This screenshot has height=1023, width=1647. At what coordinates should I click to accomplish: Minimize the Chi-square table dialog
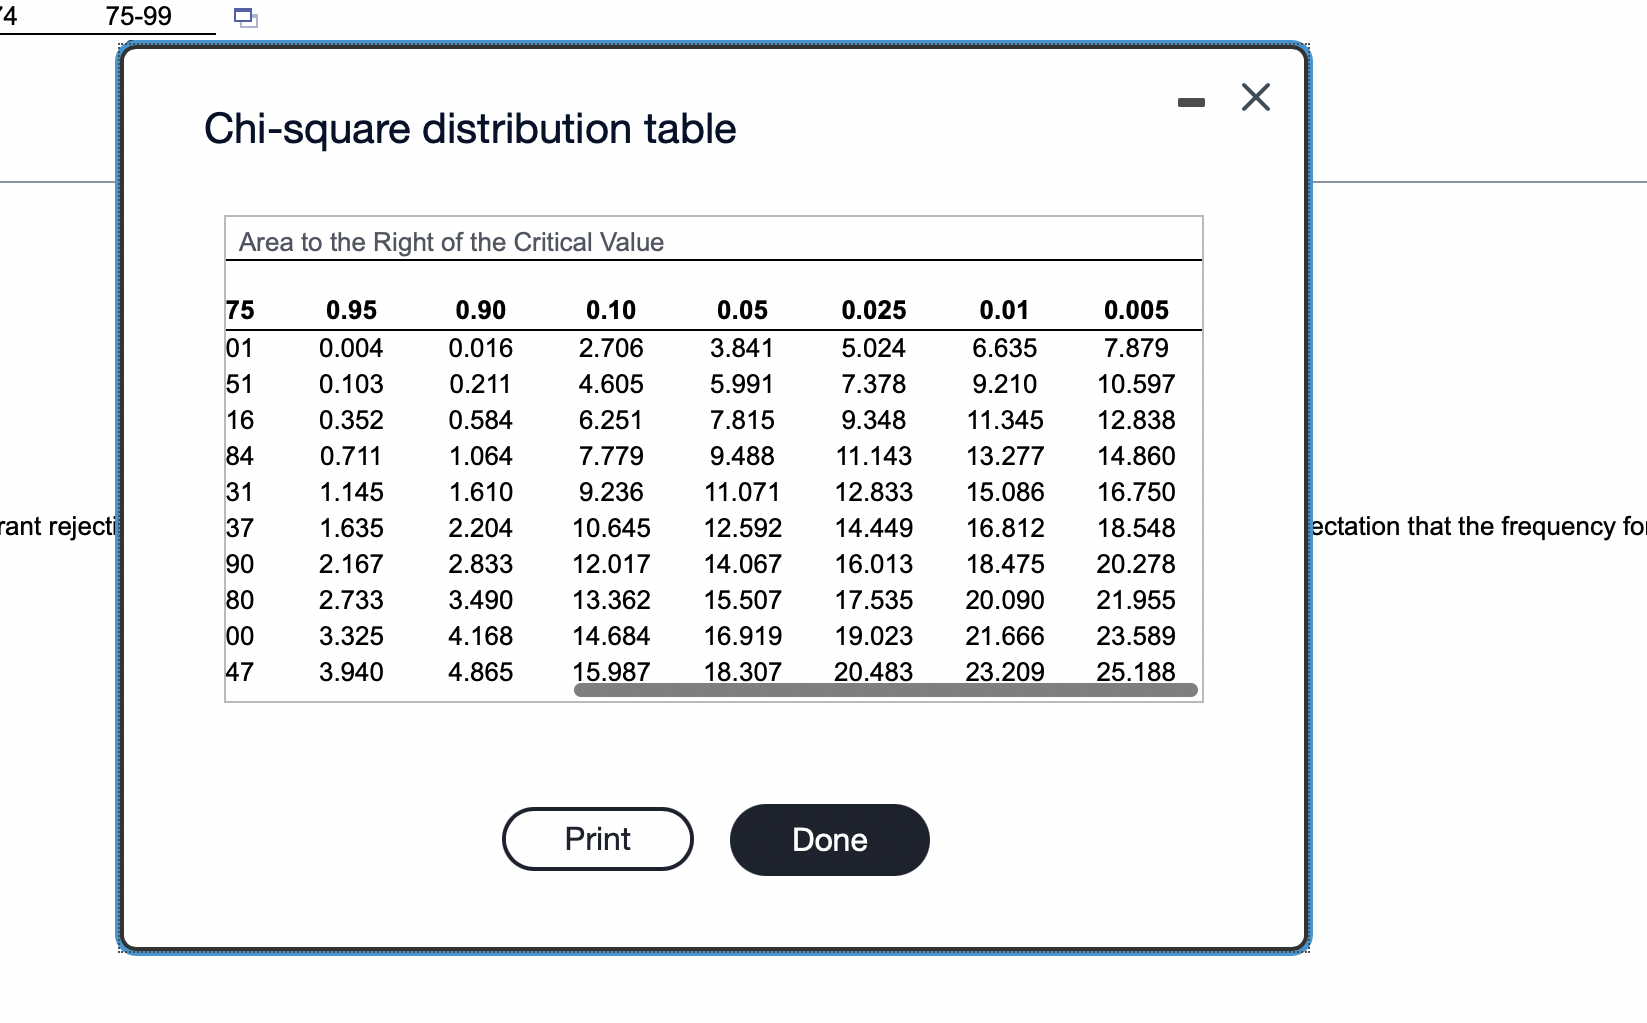tap(1191, 100)
